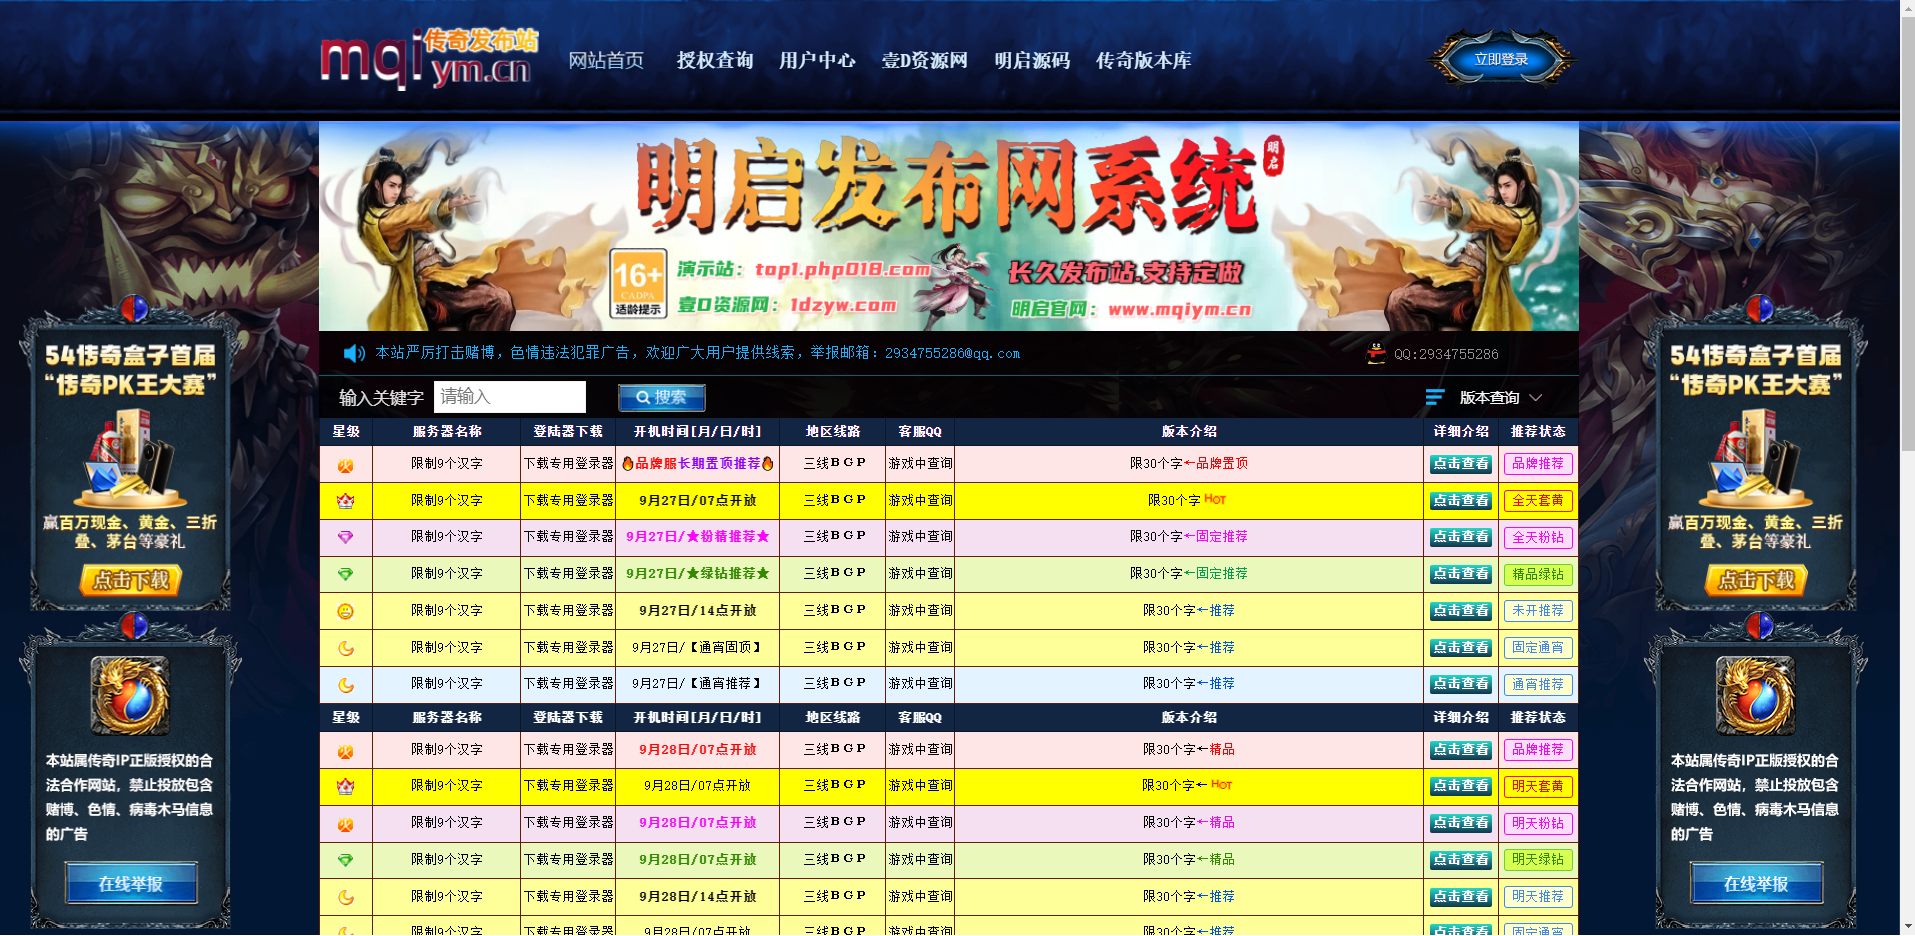1915x936 pixels.
Task: Open the 明启源码 nav item
Action: click(1032, 61)
